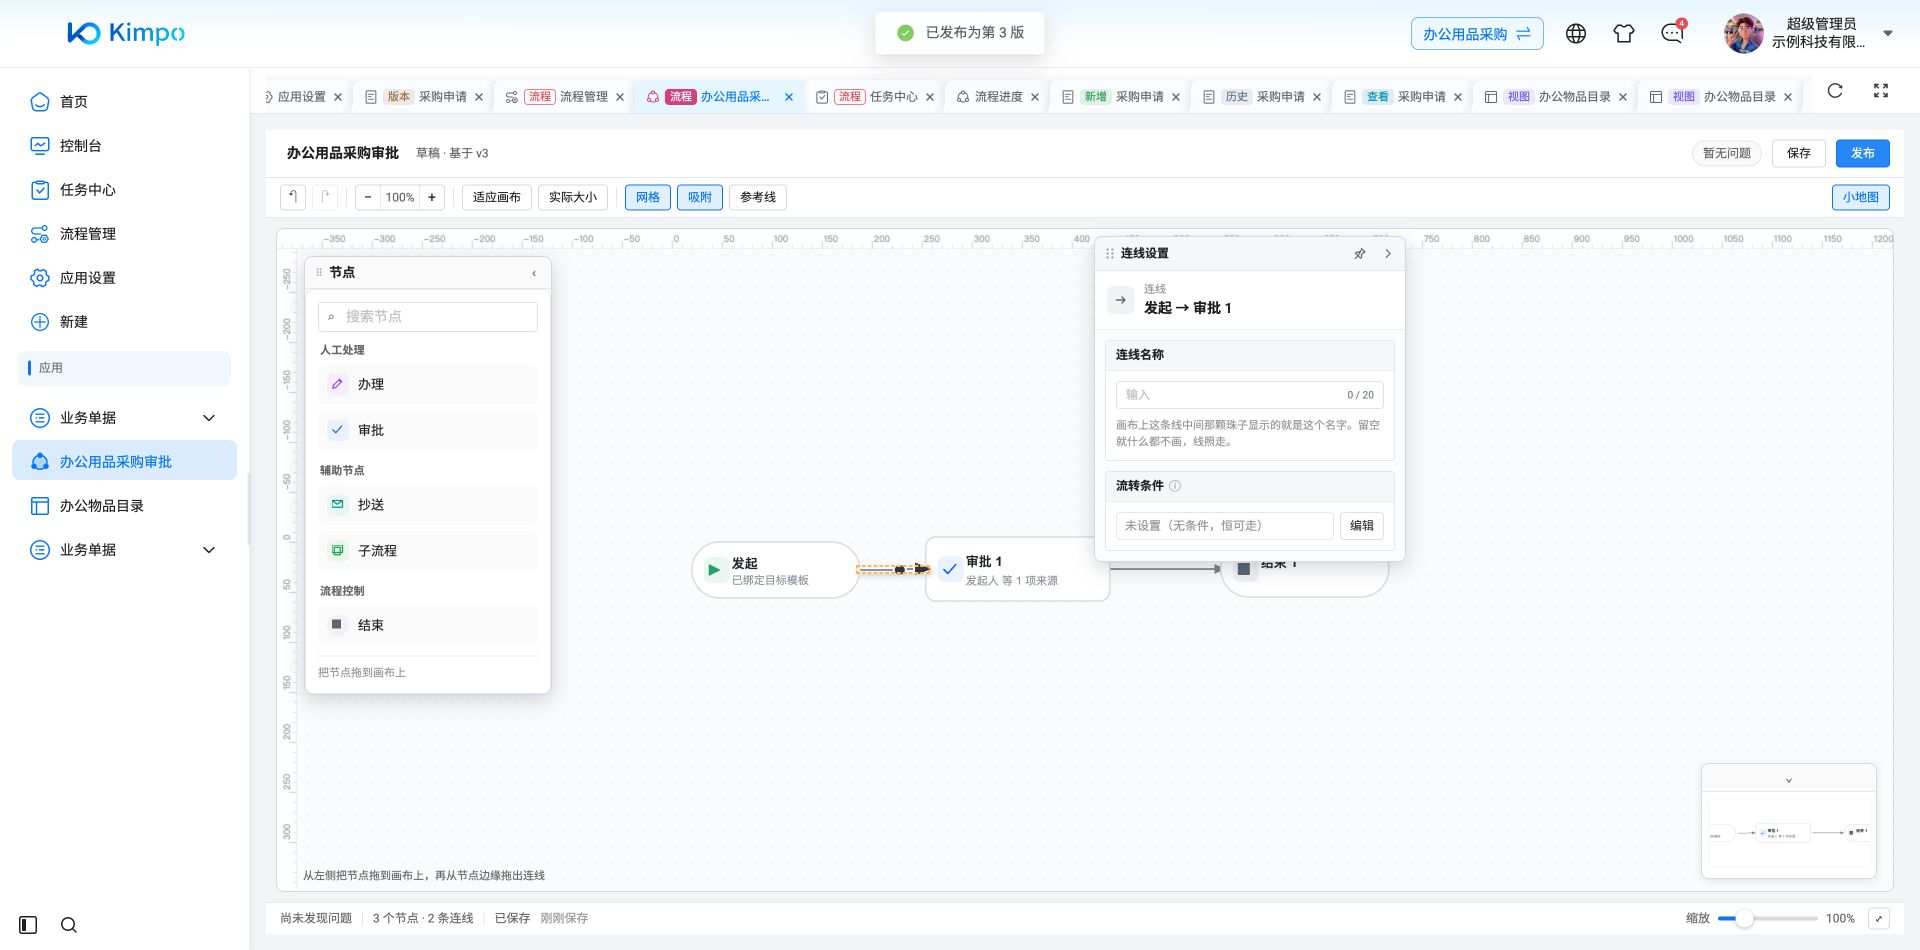The image size is (1920, 950).
Task: Toggle the 吸附 snap option
Action: [x=700, y=197]
